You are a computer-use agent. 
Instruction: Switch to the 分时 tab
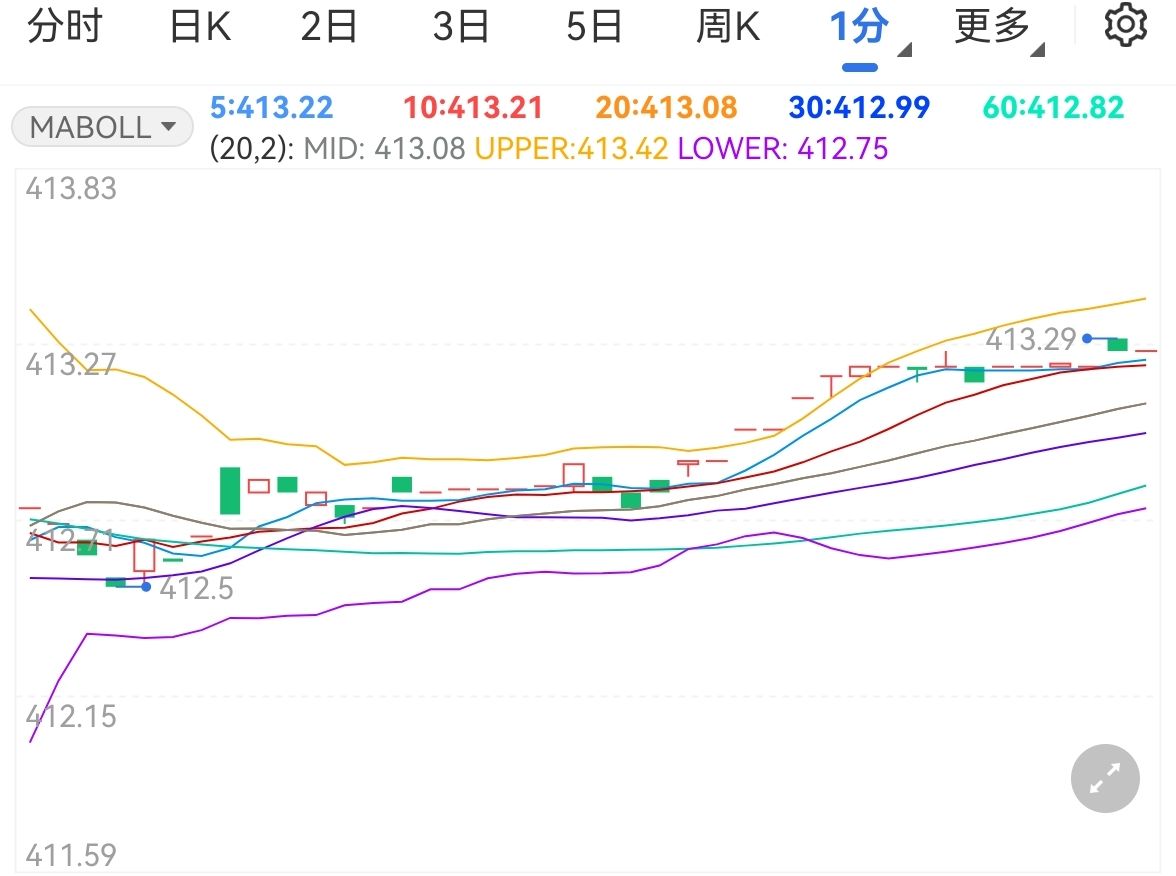click(x=64, y=26)
